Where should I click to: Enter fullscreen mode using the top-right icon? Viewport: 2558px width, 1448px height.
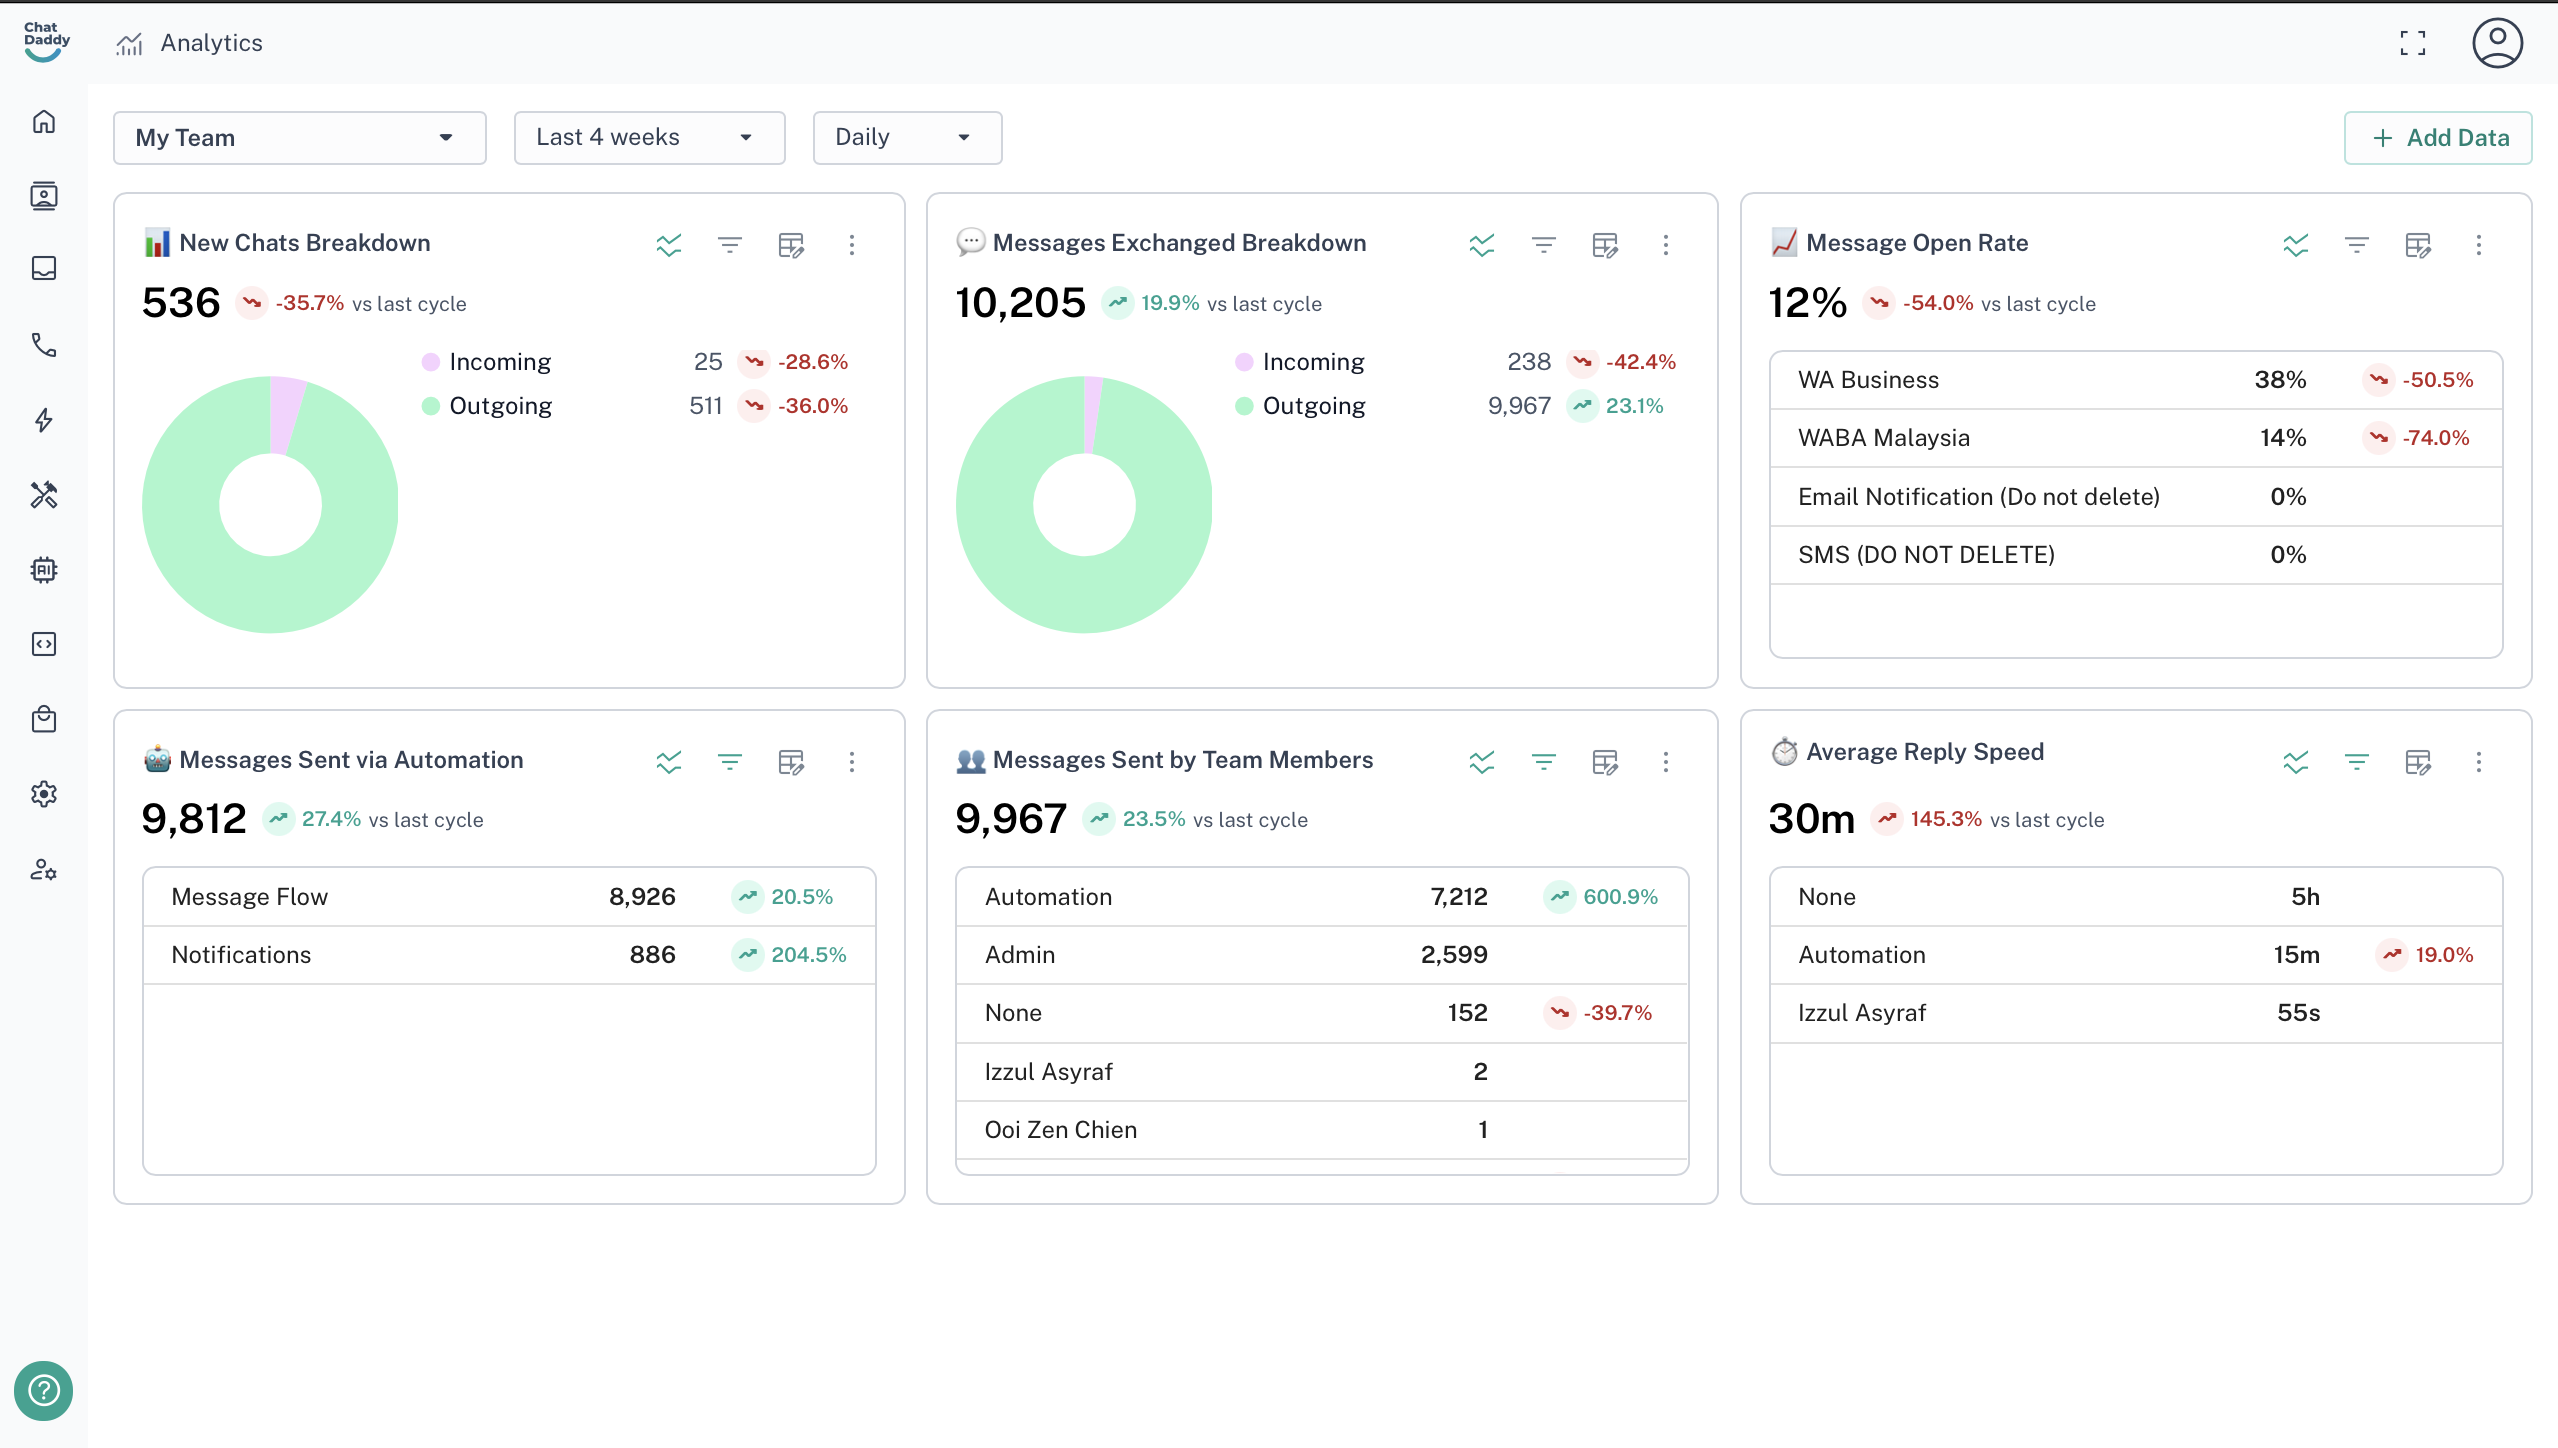[x=2413, y=43]
